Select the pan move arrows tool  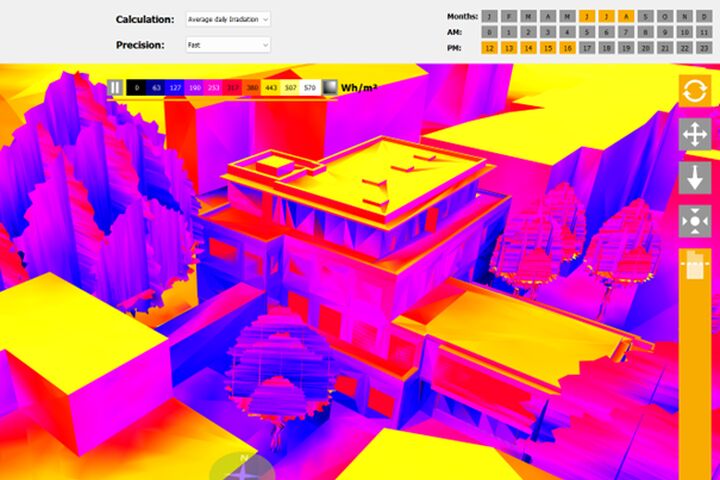click(x=695, y=134)
